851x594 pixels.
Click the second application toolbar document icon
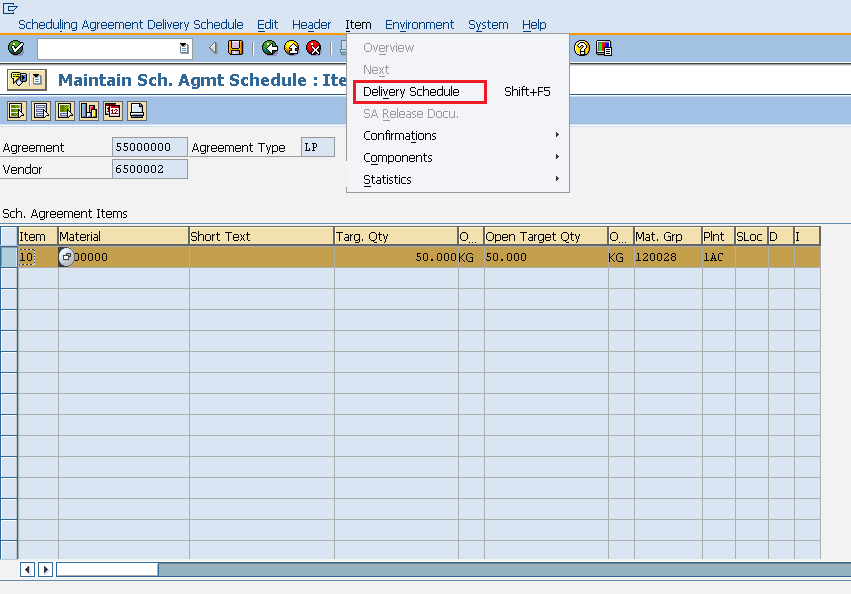click(41, 111)
